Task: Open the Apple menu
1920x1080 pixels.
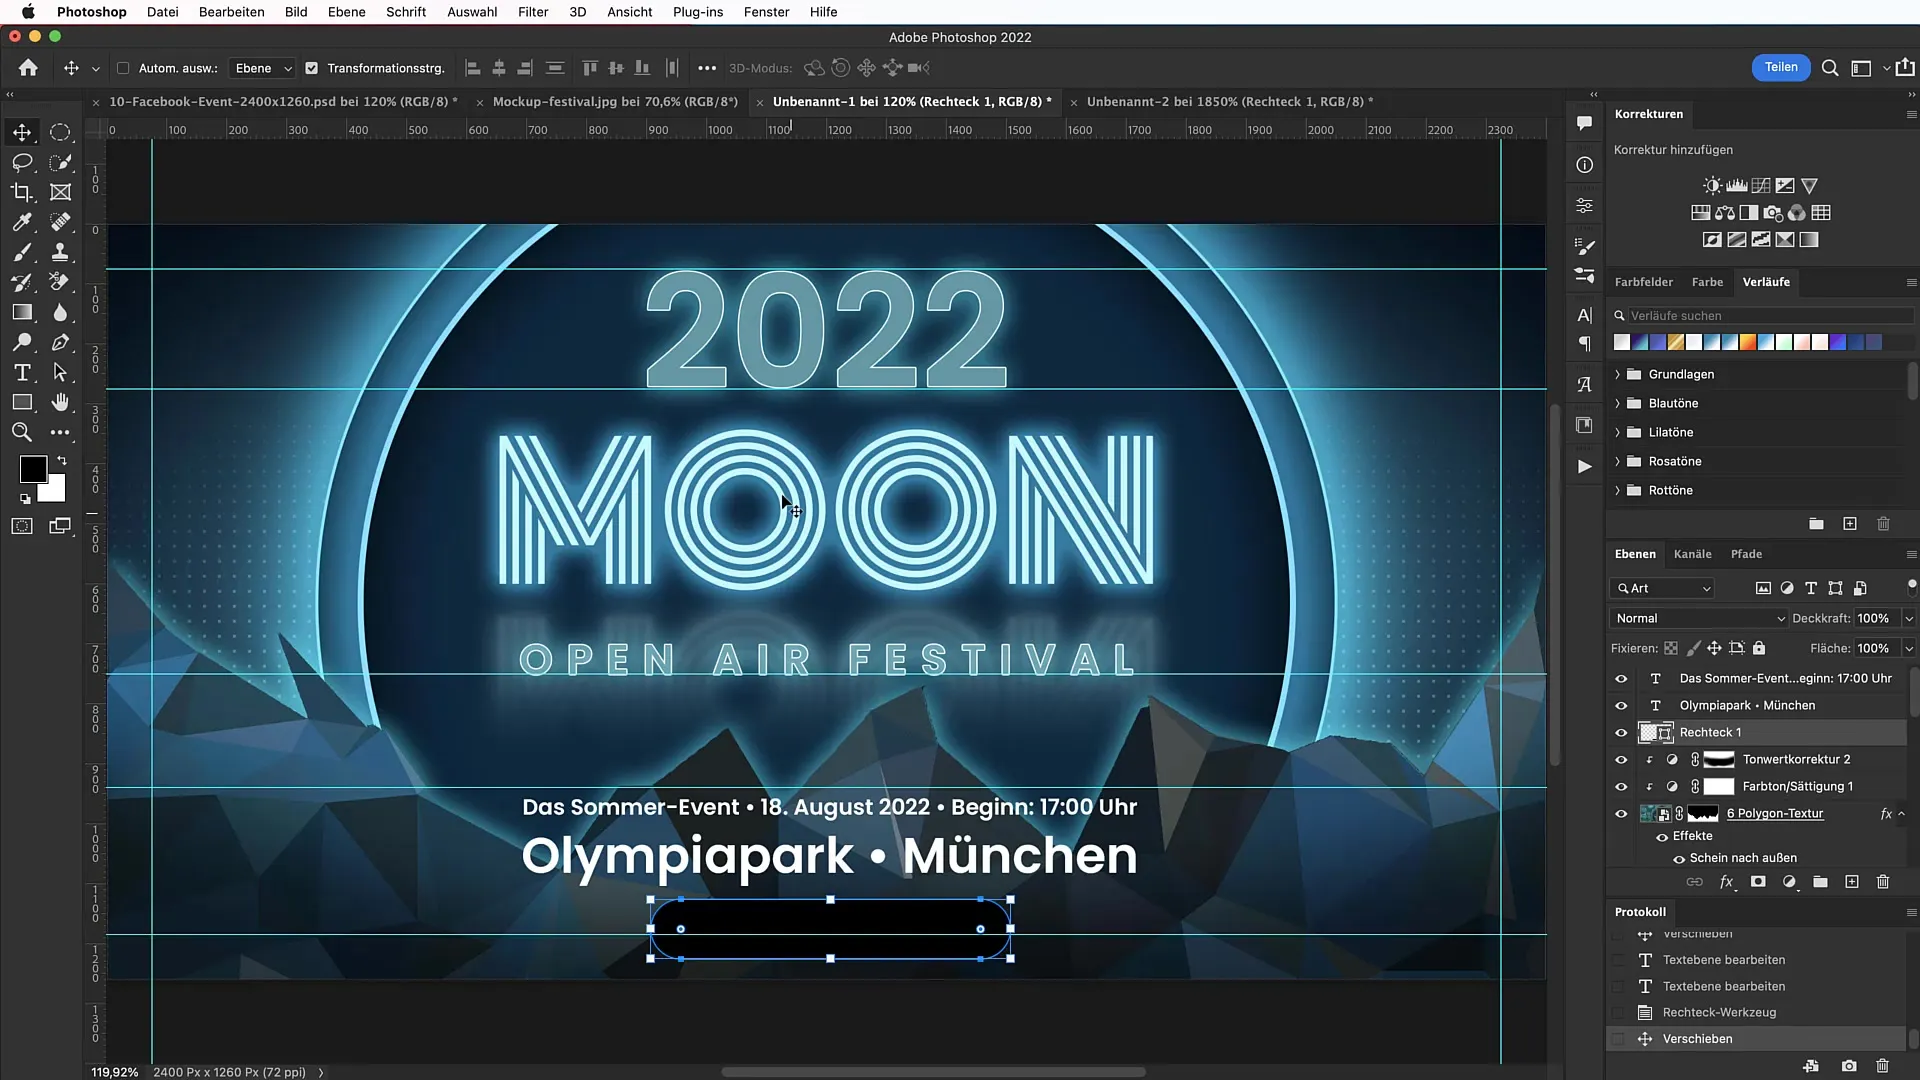Action: click(x=27, y=12)
